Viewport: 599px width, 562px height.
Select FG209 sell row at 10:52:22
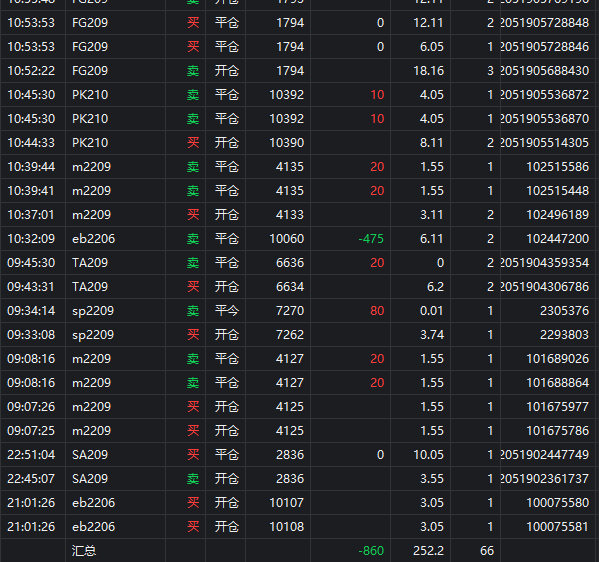pos(300,71)
